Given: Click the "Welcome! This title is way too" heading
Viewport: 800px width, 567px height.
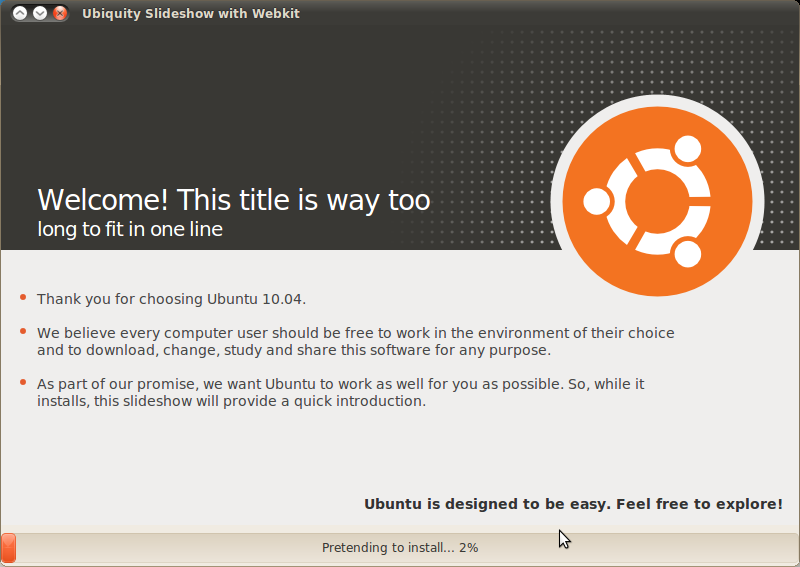Looking at the screenshot, I should pyautogui.click(x=233, y=200).
